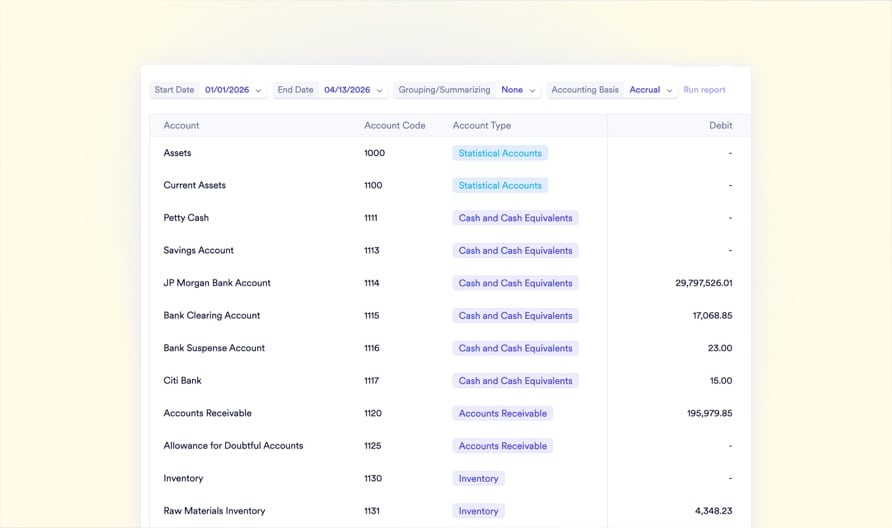The width and height of the screenshot is (892, 528).
Task: Click the Bank Clearing Account name
Action: click(212, 315)
